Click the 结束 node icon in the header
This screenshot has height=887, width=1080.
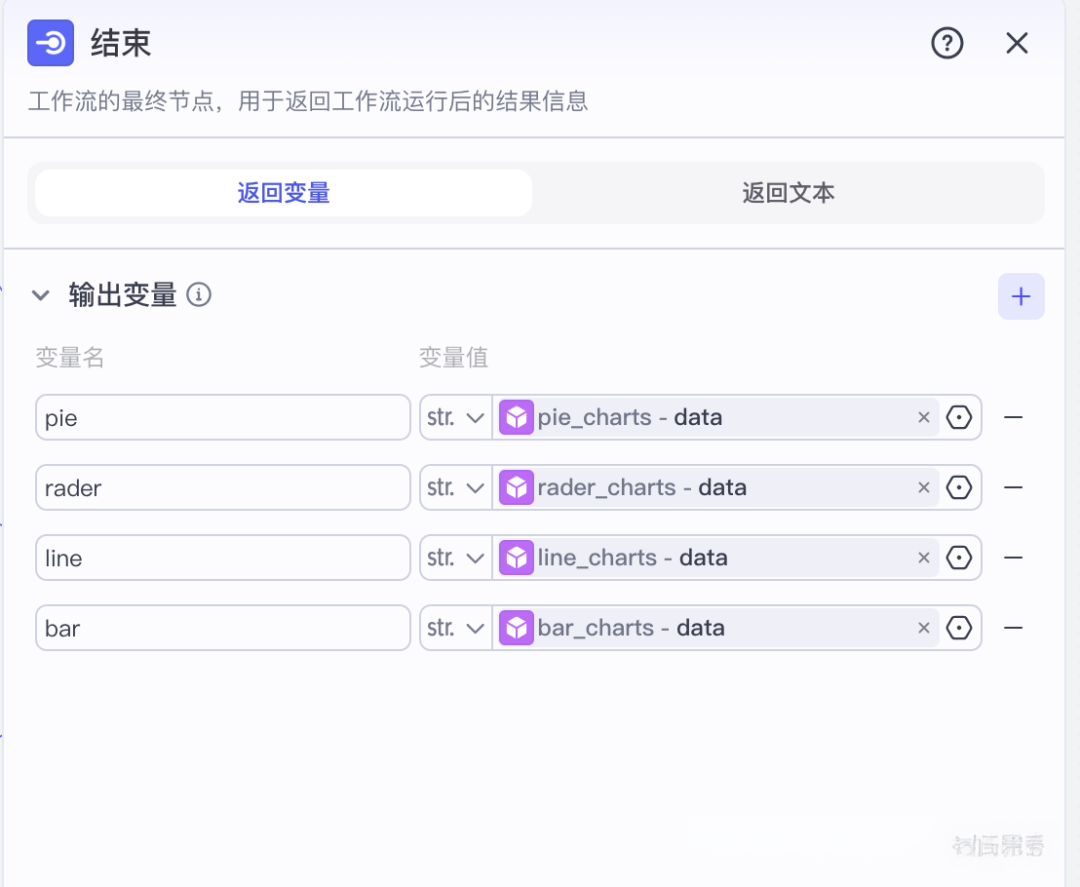(50, 43)
